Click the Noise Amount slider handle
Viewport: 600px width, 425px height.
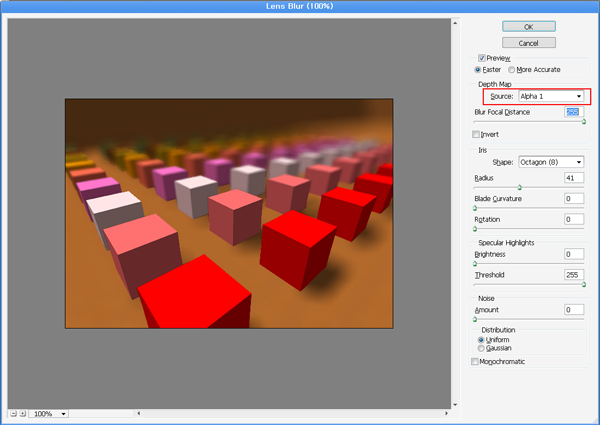[475, 319]
